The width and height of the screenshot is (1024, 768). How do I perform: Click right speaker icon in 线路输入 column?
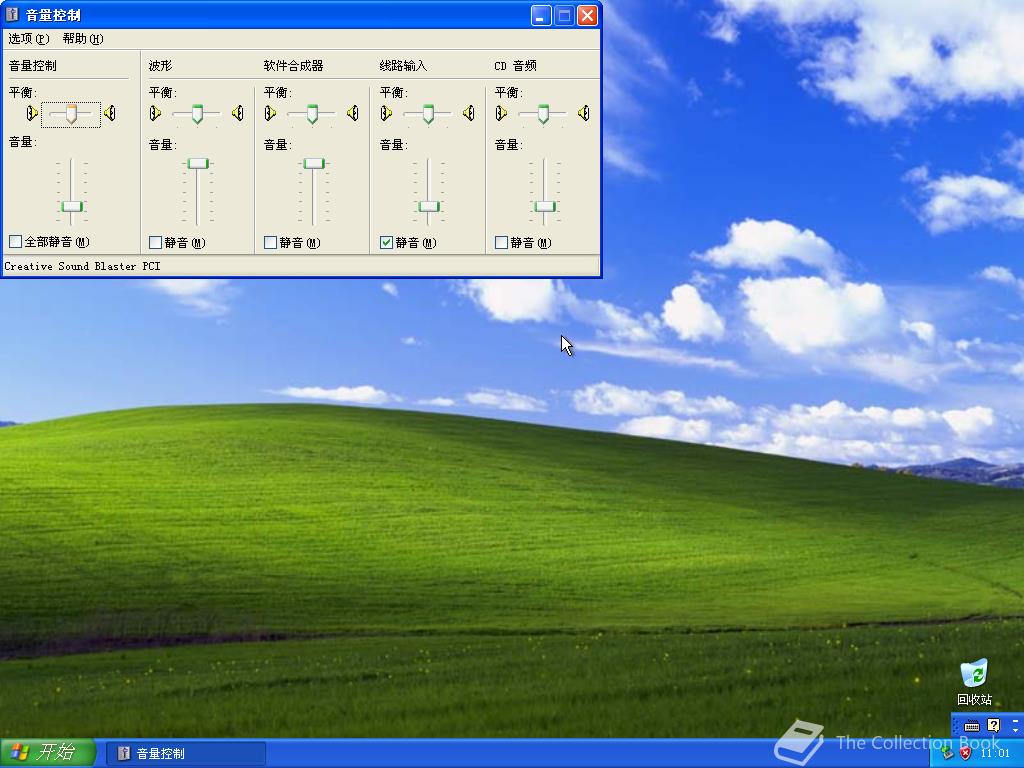(469, 114)
